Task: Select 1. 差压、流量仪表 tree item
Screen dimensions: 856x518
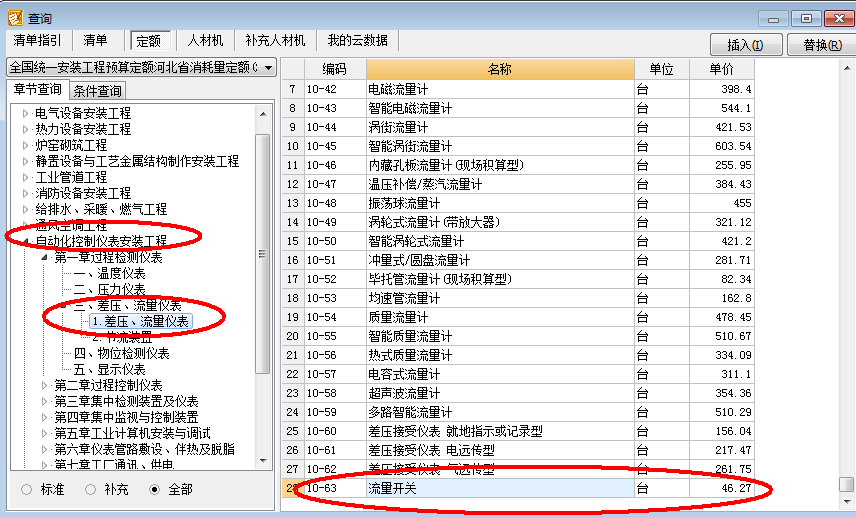Action: 140,321
